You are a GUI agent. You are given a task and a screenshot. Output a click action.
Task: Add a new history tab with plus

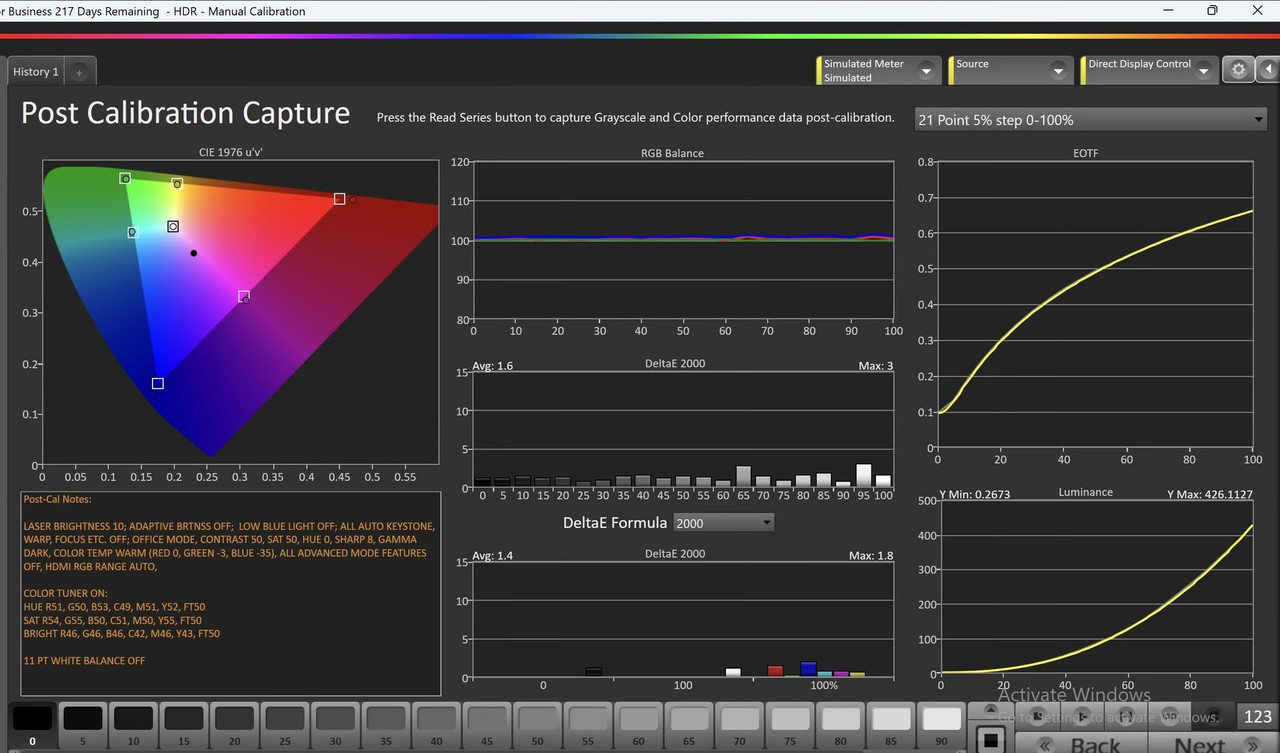[79, 72]
